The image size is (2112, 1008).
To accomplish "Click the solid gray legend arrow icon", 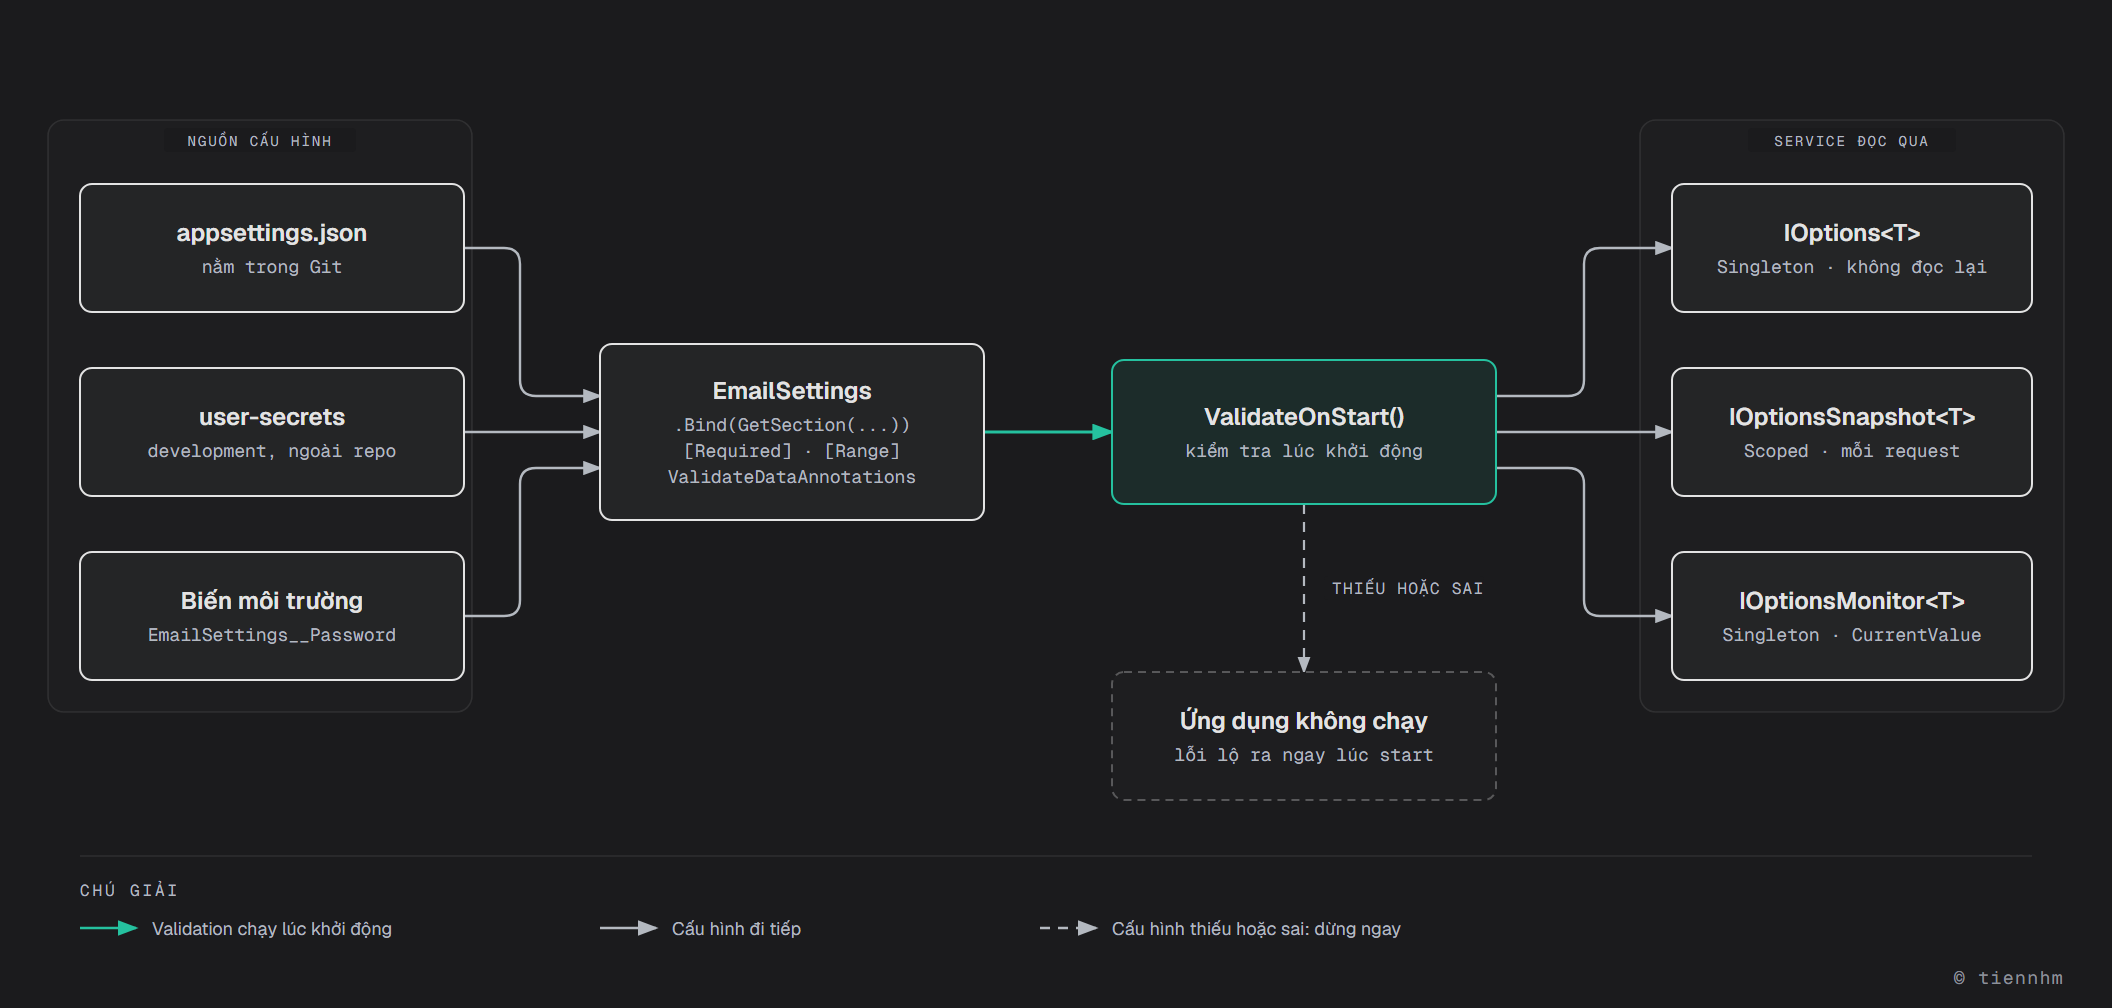I will click(x=629, y=928).
